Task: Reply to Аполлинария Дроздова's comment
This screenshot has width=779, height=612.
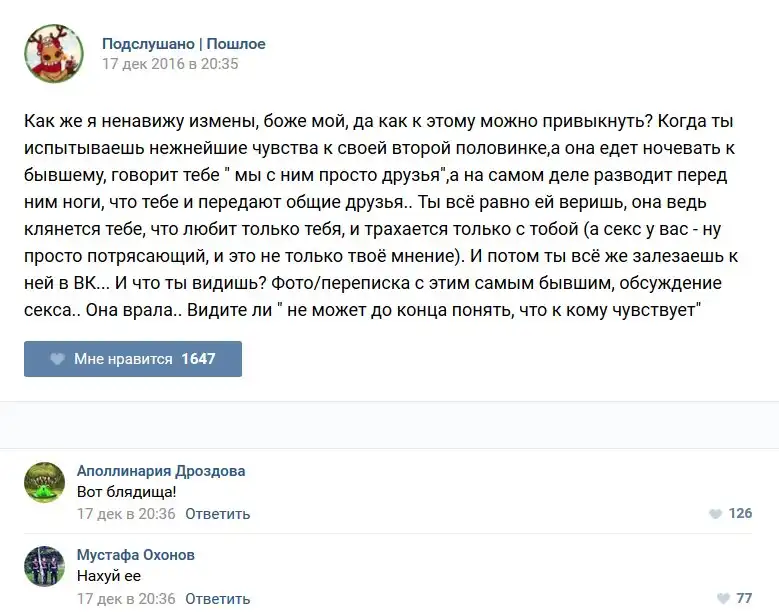Action: [x=217, y=514]
